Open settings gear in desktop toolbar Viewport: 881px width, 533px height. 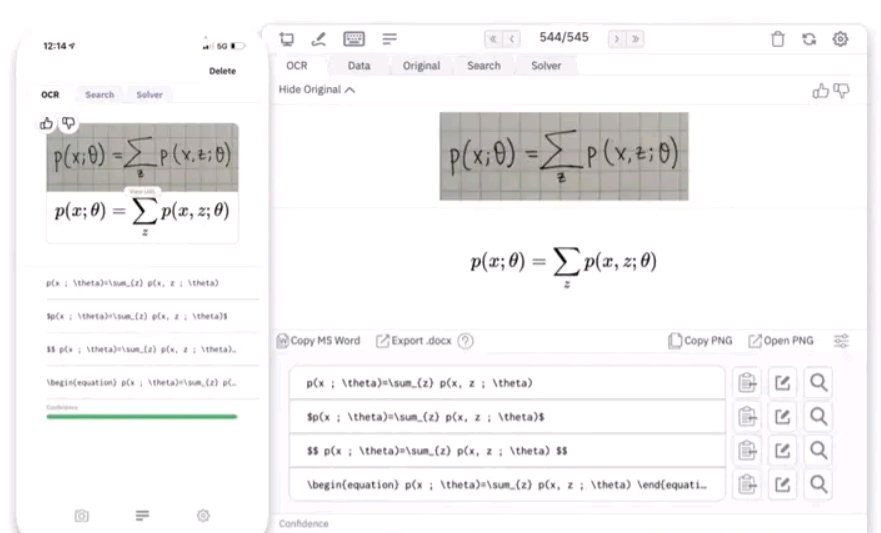point(841,39)
